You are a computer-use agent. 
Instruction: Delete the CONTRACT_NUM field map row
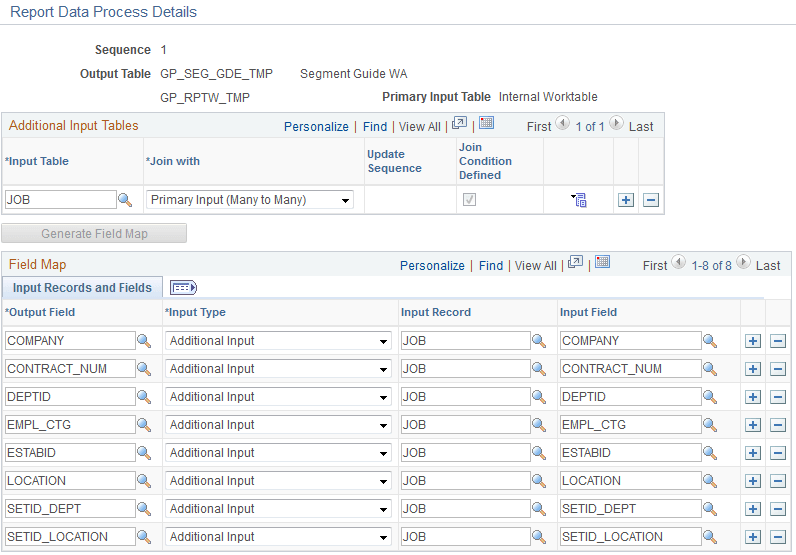778,369
